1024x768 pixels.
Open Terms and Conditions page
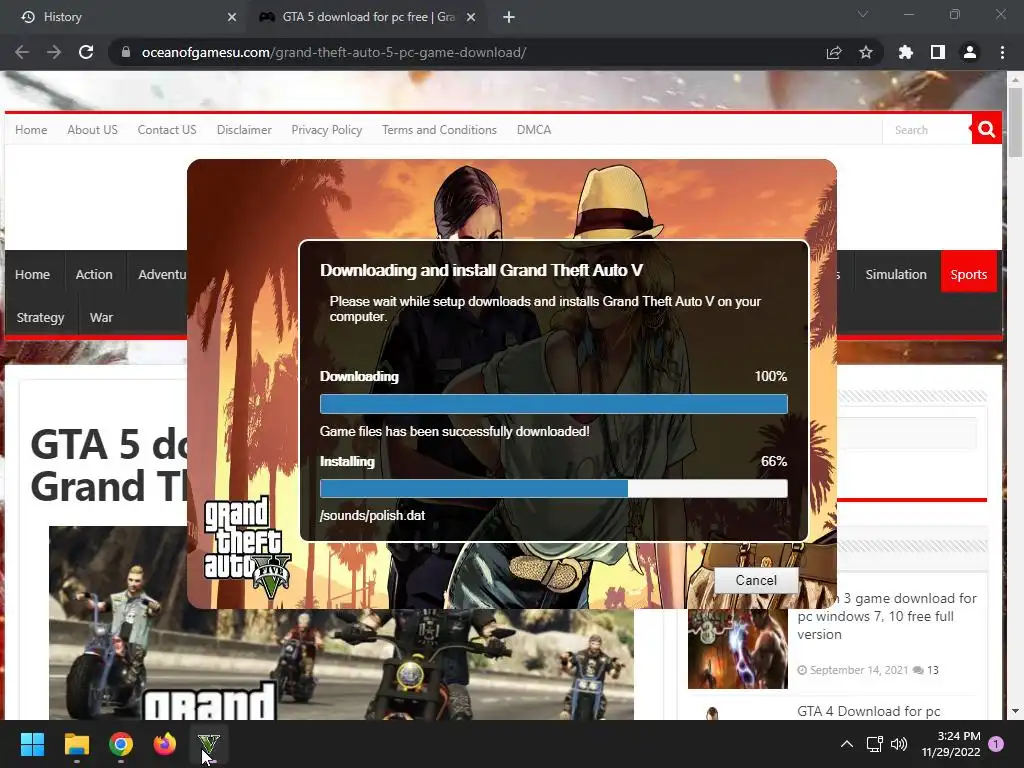(440, 130)
